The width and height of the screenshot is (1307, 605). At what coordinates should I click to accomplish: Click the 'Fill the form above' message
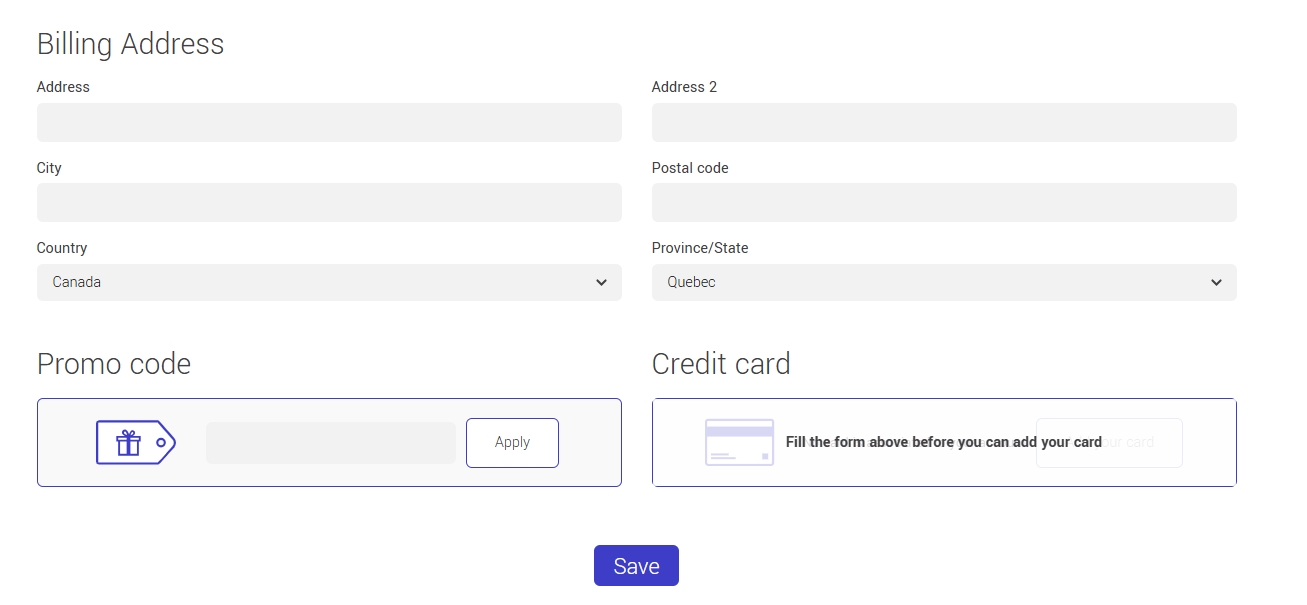point(944,442)
